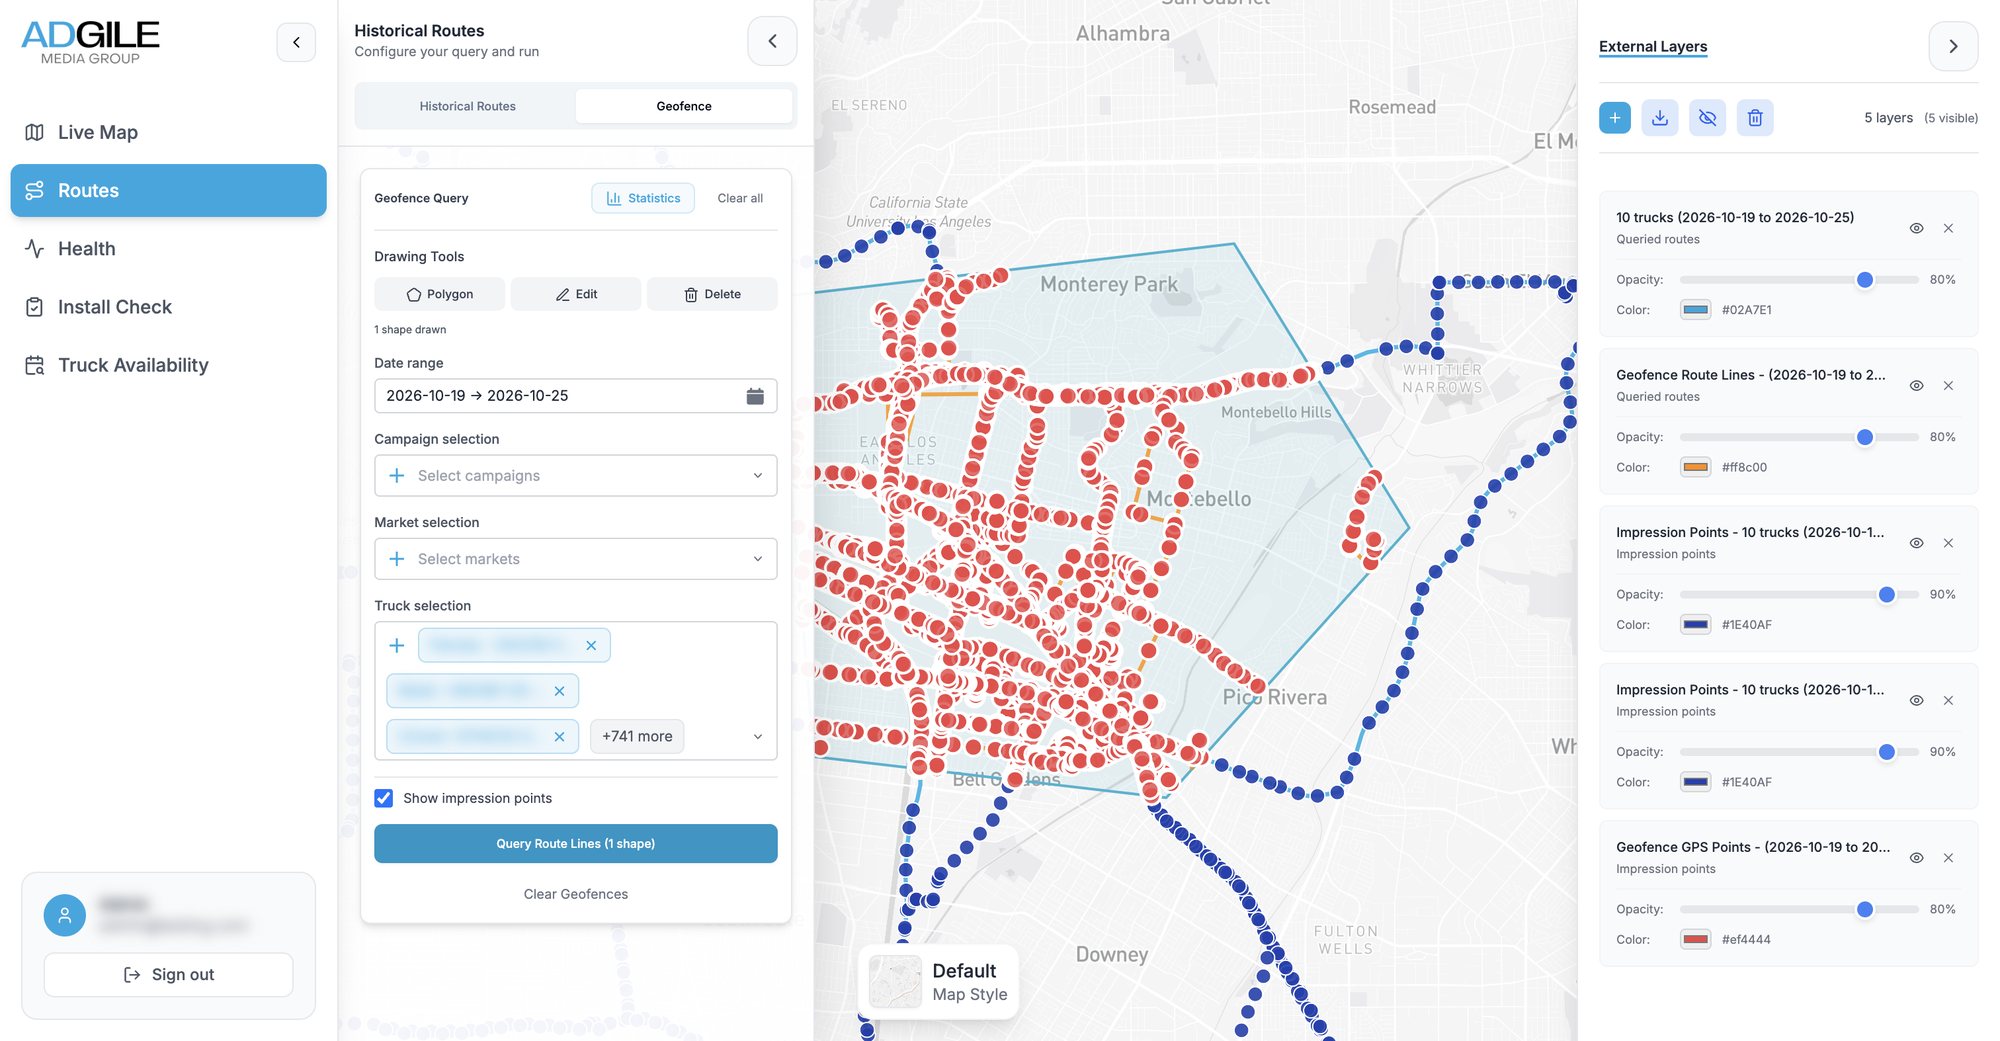
Task: Click the Delete shape tool
Action: coord(712,294)
